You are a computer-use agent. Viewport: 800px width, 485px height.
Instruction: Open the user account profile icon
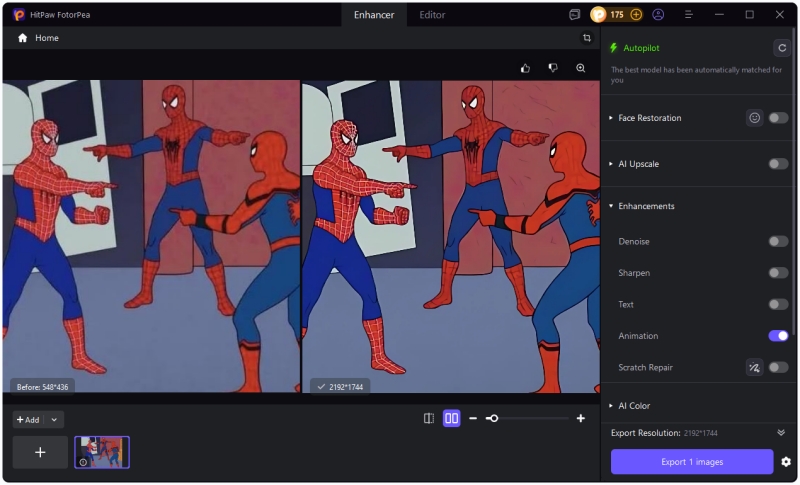[x=658, y=15]
